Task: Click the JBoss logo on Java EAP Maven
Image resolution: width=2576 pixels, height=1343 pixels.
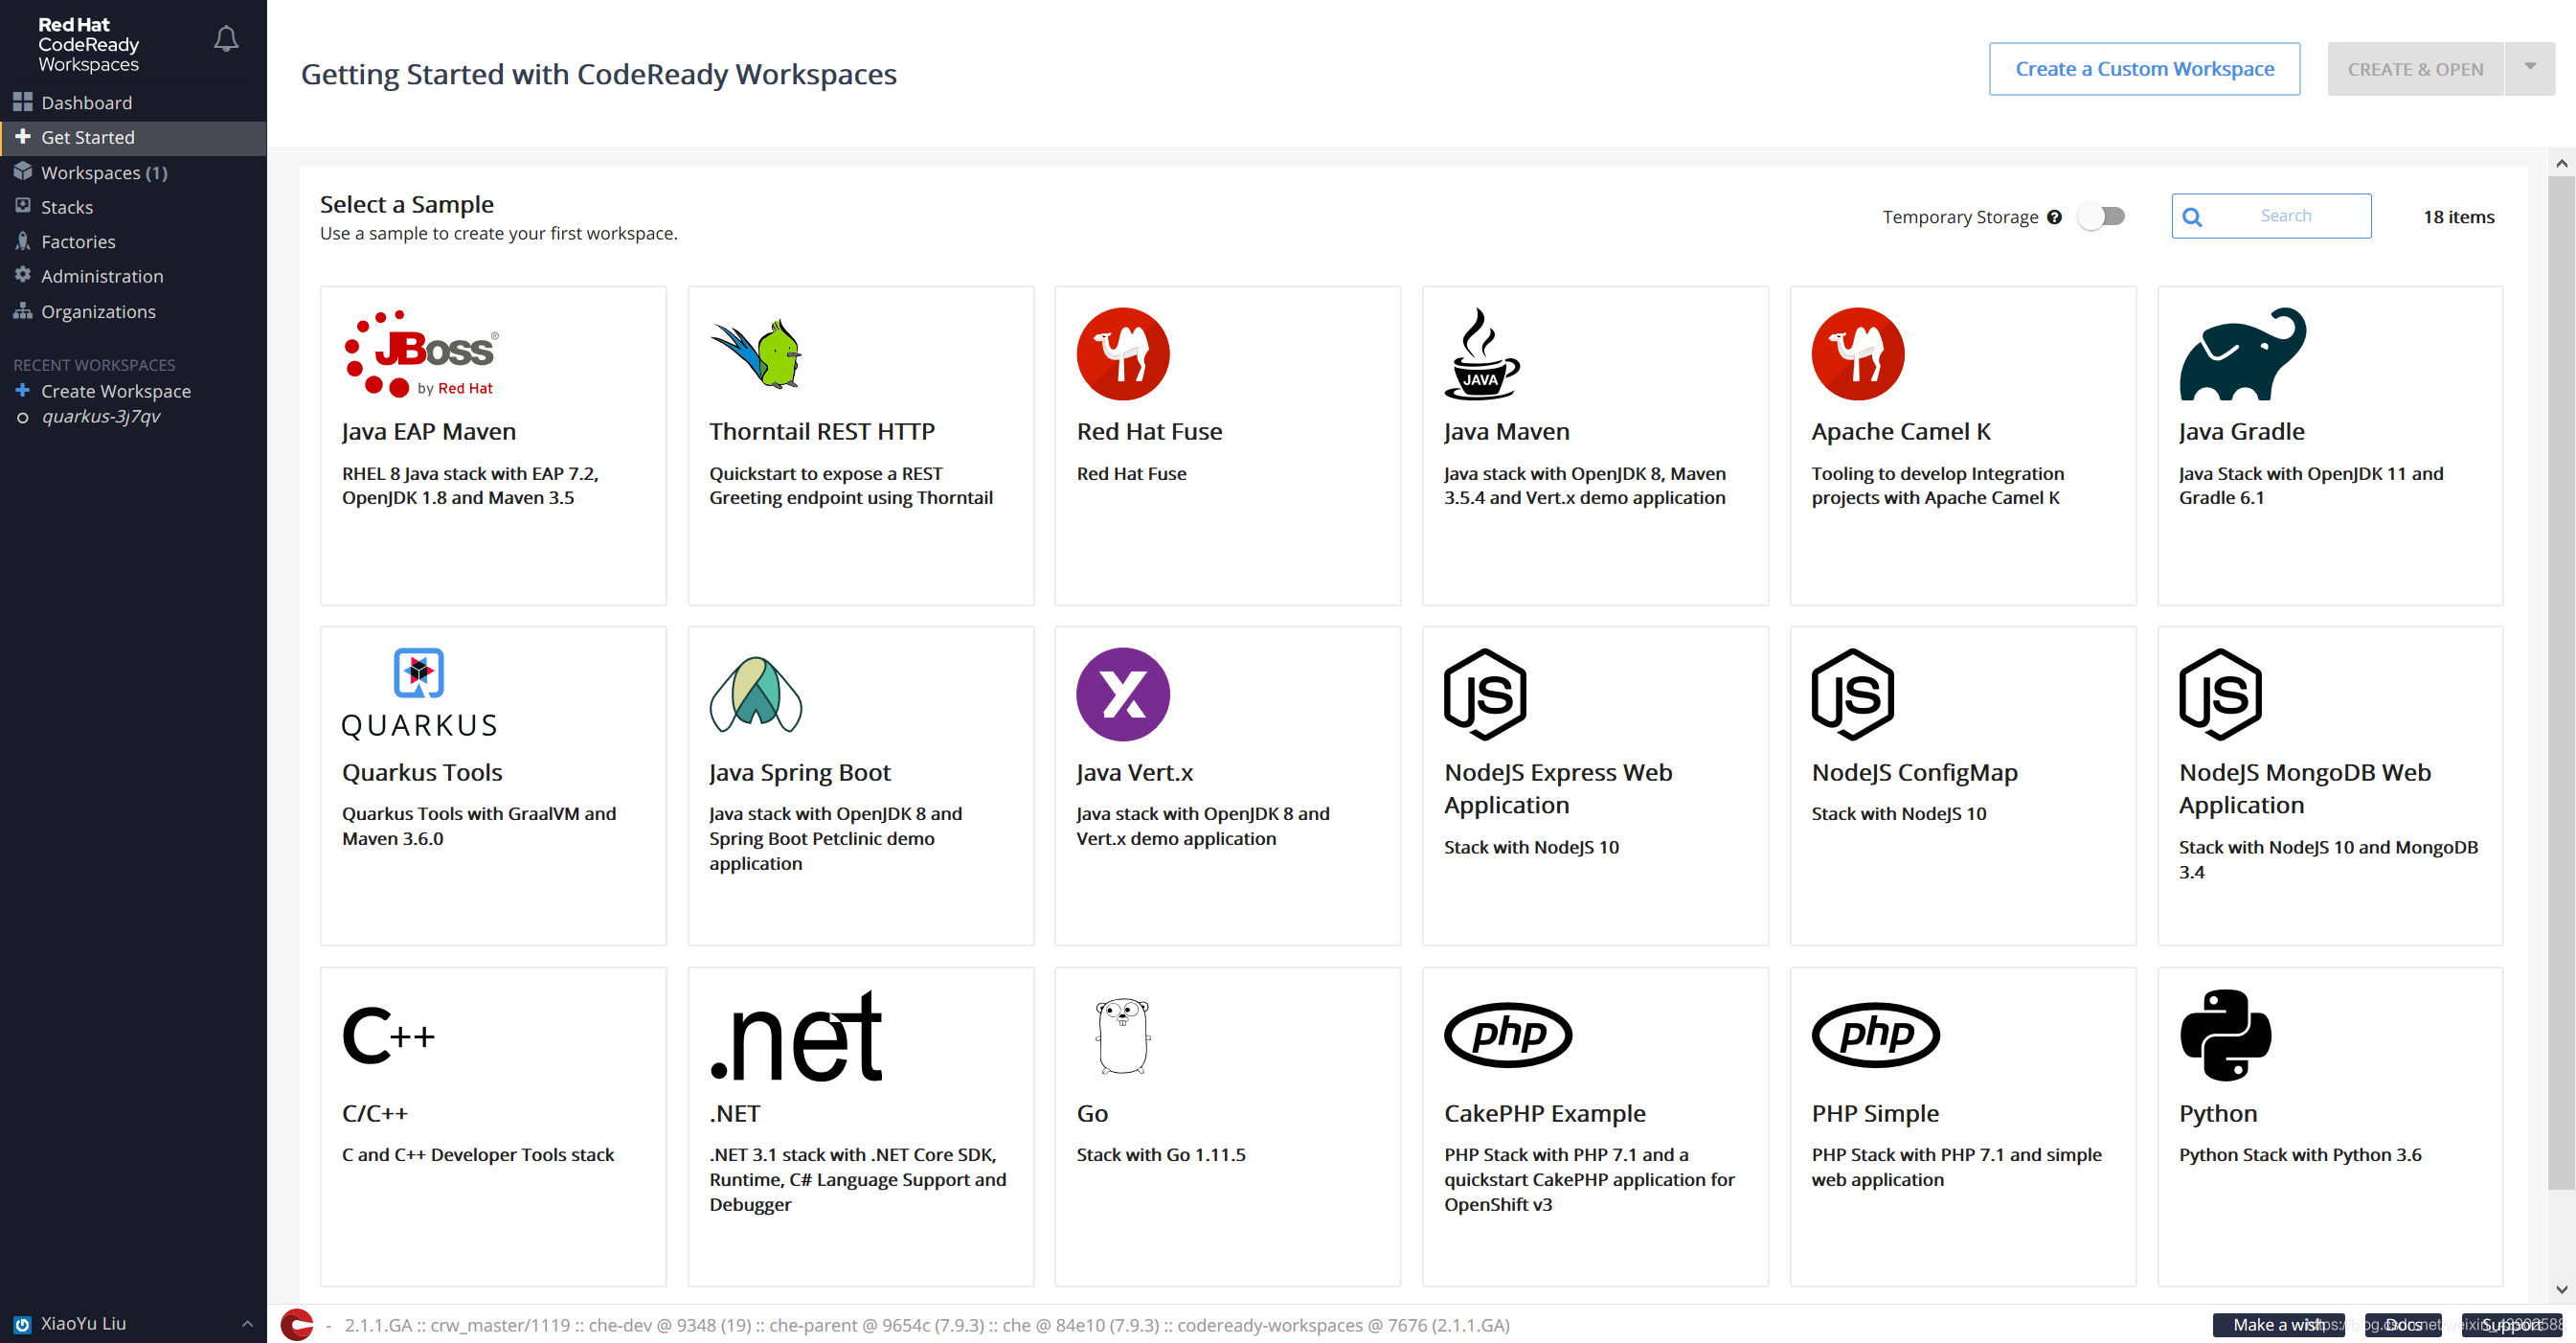Action: tap(420, 353)
